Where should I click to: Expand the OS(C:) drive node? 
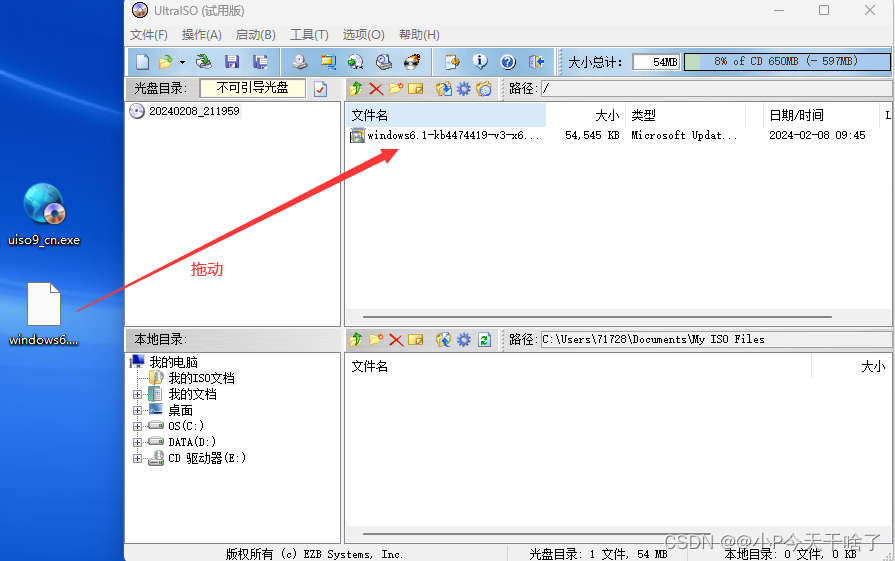137,426
